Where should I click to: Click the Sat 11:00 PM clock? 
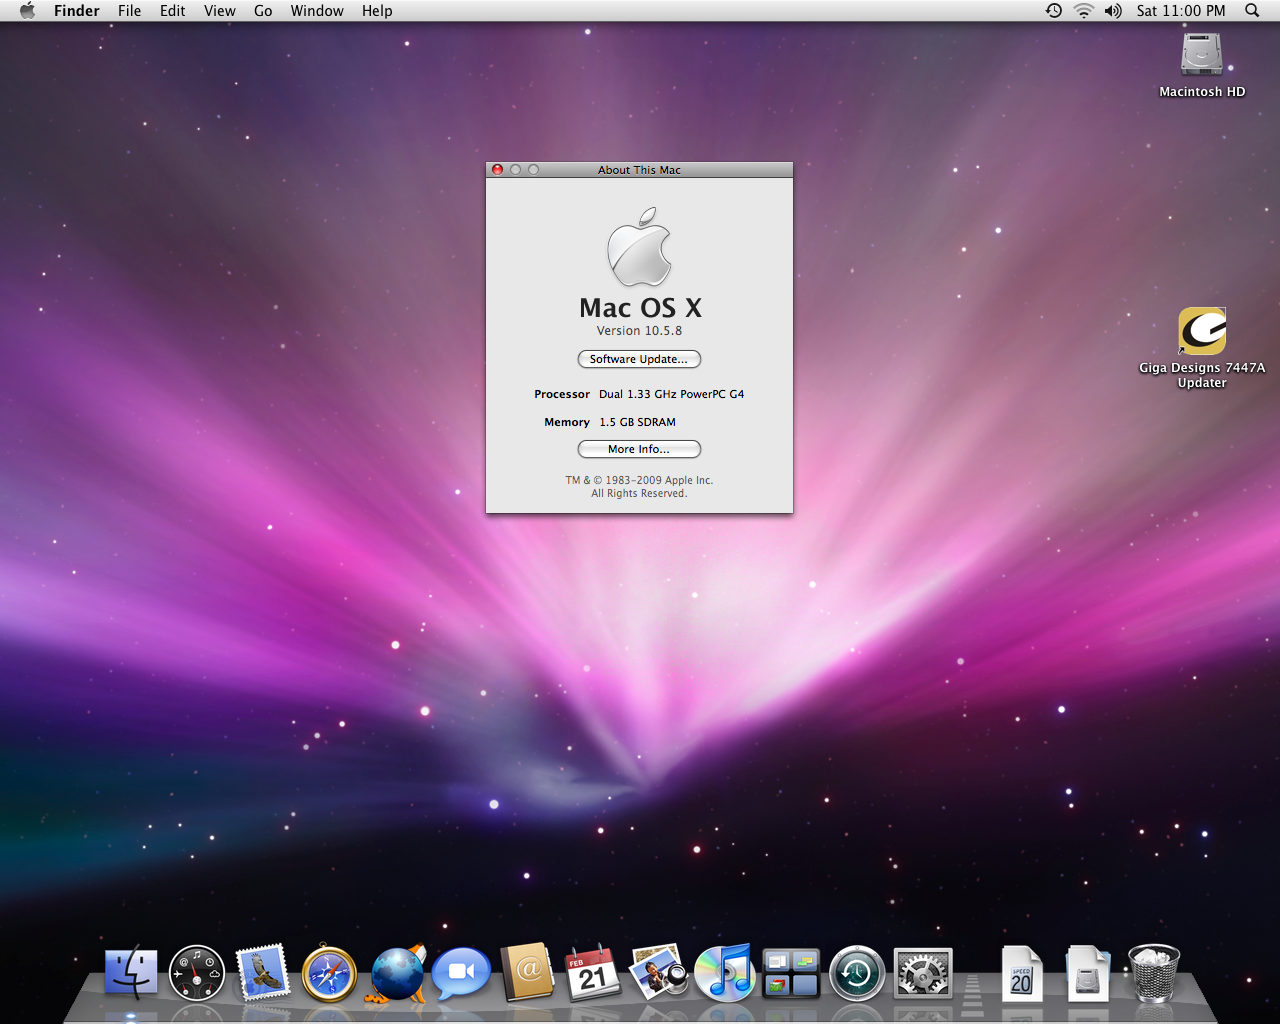(x=1180, y=10)
